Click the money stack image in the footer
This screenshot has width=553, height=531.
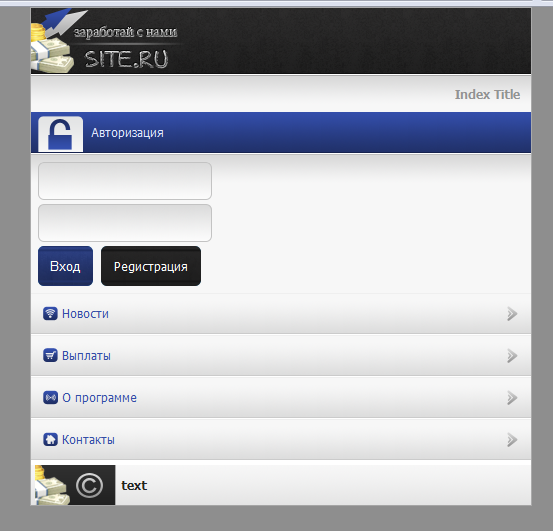coord(52,485)
